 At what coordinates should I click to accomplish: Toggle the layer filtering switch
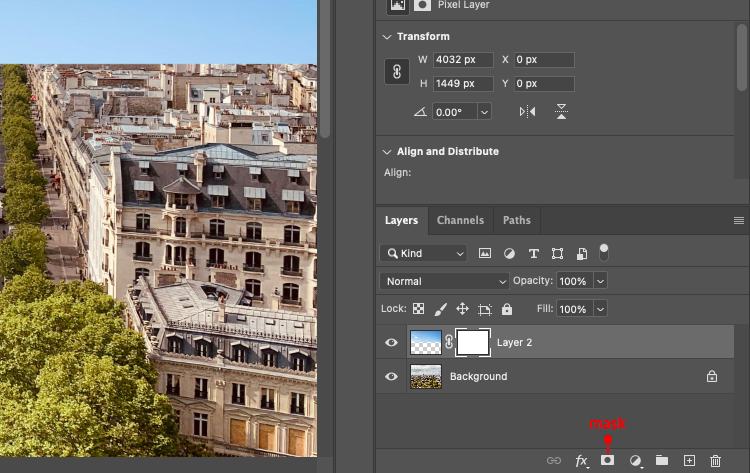[604, 253]
